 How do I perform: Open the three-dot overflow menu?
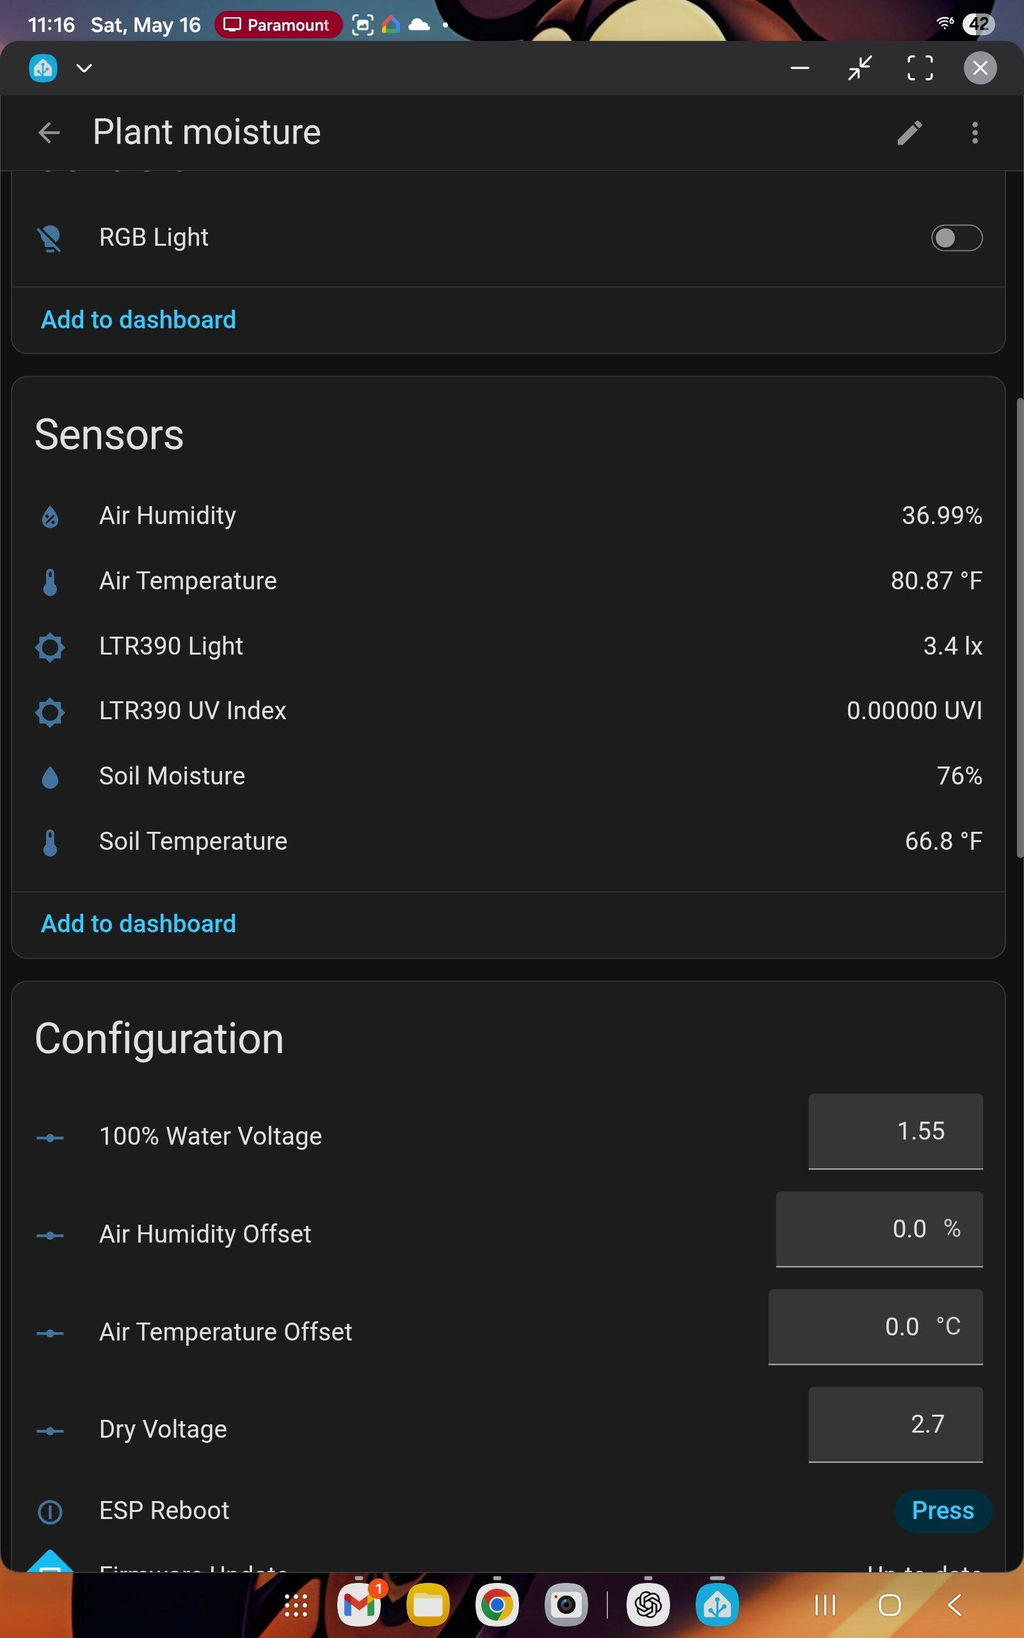[975, 133]
